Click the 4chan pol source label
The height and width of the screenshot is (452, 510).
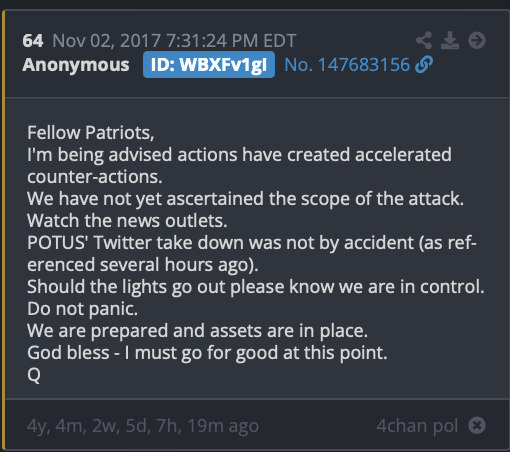tap(417, 426)
